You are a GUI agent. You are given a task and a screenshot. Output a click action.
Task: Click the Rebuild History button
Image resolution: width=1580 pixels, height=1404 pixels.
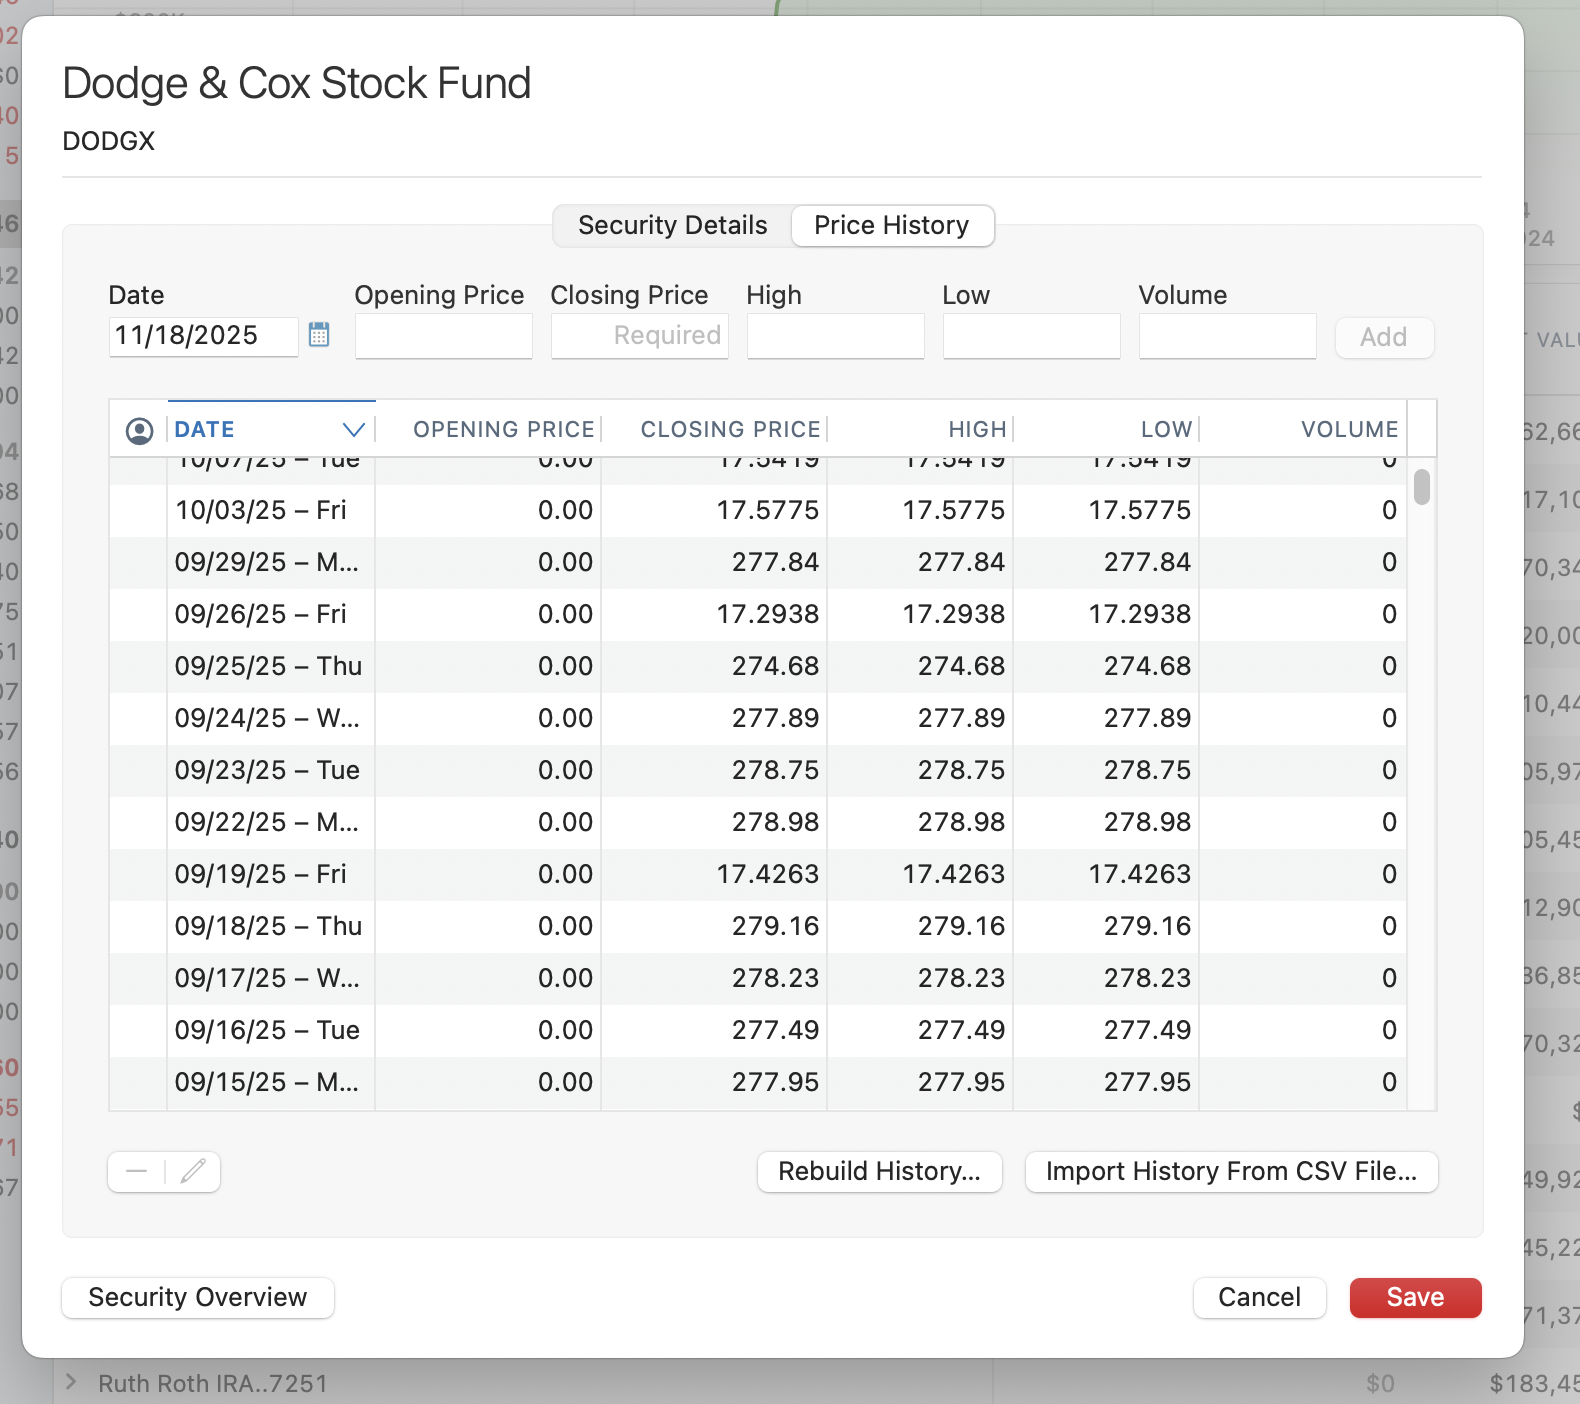click(879, 1172)
